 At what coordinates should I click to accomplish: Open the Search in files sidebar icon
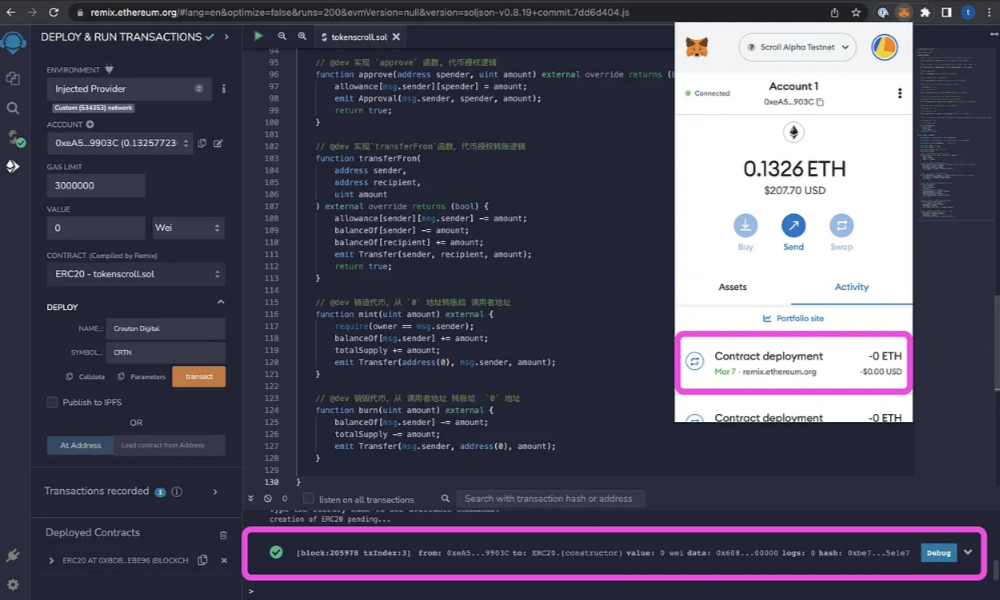pyautogui.click(x=13, y=108)
